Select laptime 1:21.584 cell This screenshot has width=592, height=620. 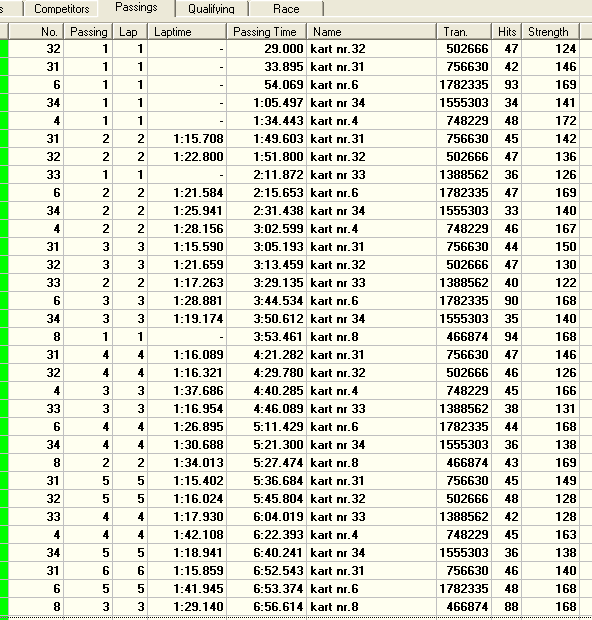point(187,193)
